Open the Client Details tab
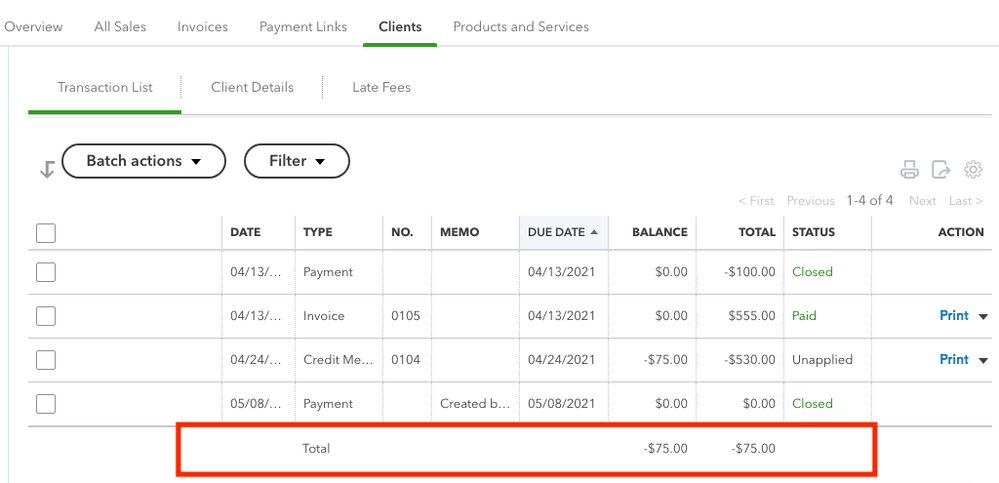This screenshot has height=483, width=999. 252,88
